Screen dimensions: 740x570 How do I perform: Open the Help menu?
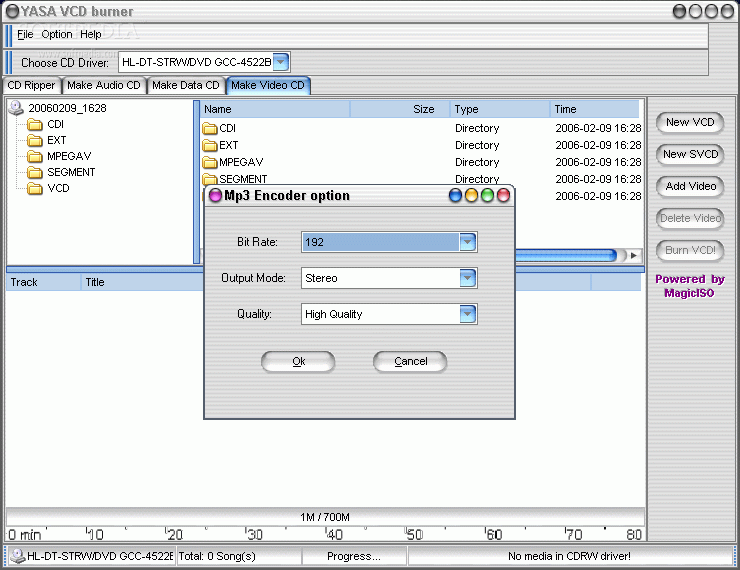pos(91,34)
